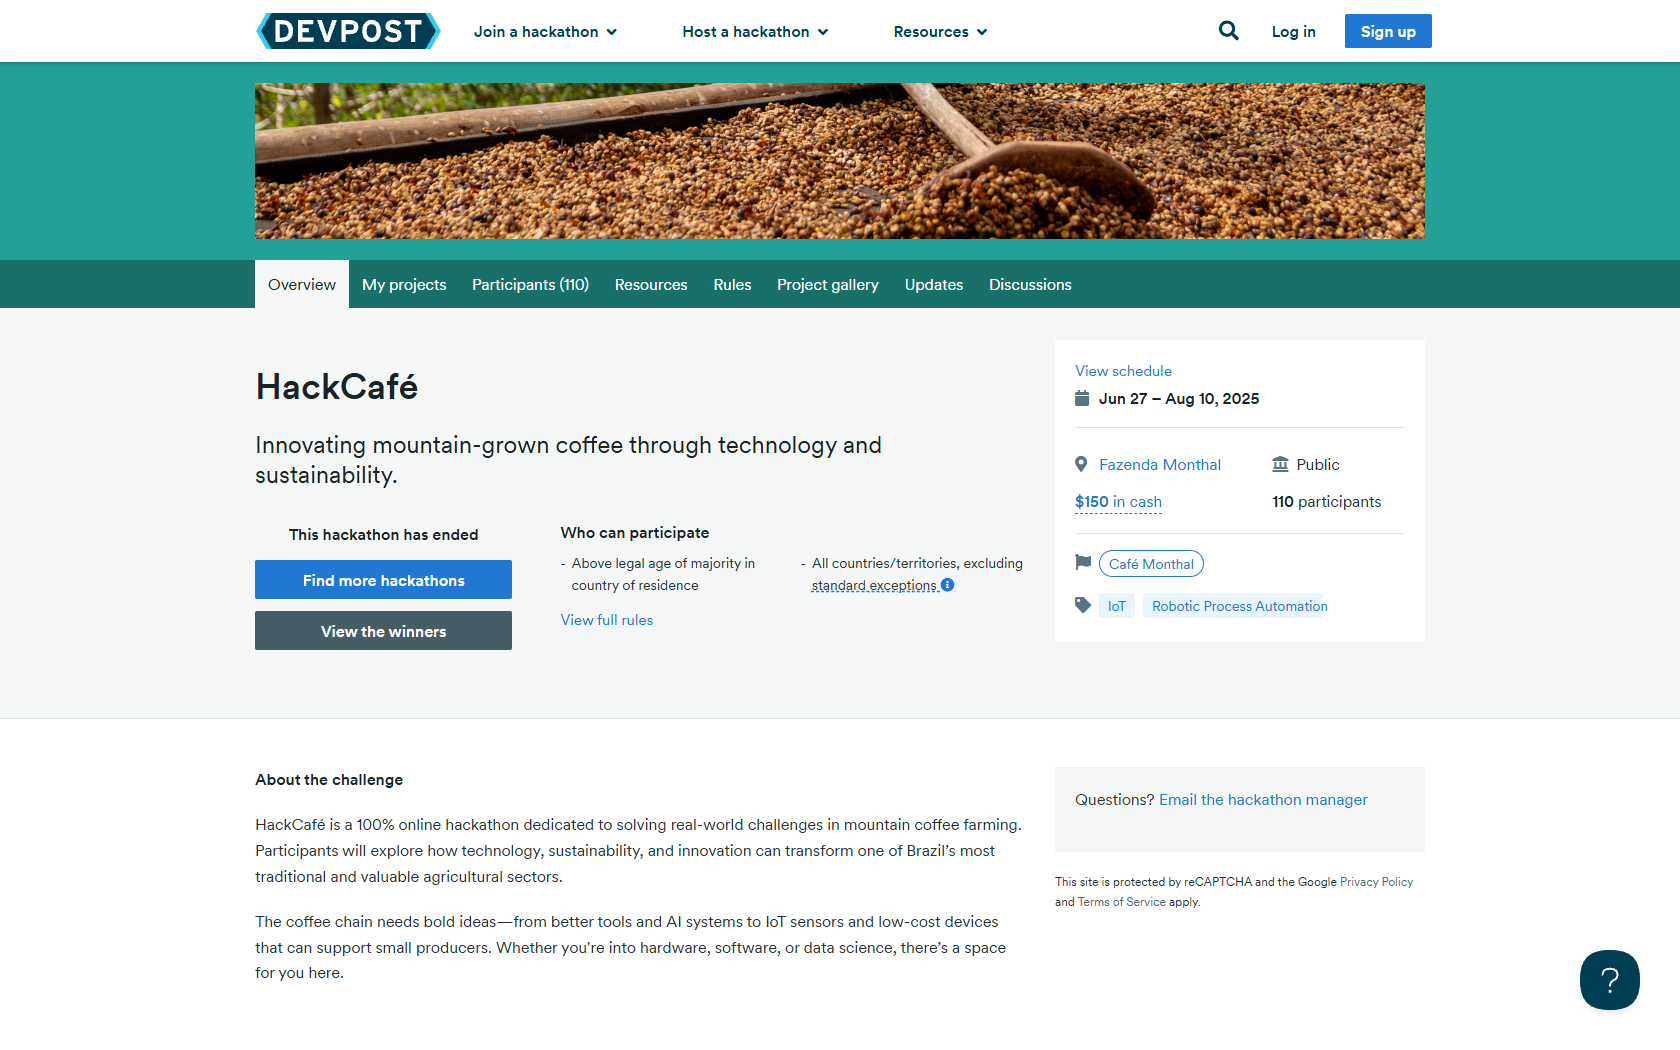Viewport: 1680px width, 1050px height.
Task: Open the Resources dropdown in header
Action: point(940,32)
